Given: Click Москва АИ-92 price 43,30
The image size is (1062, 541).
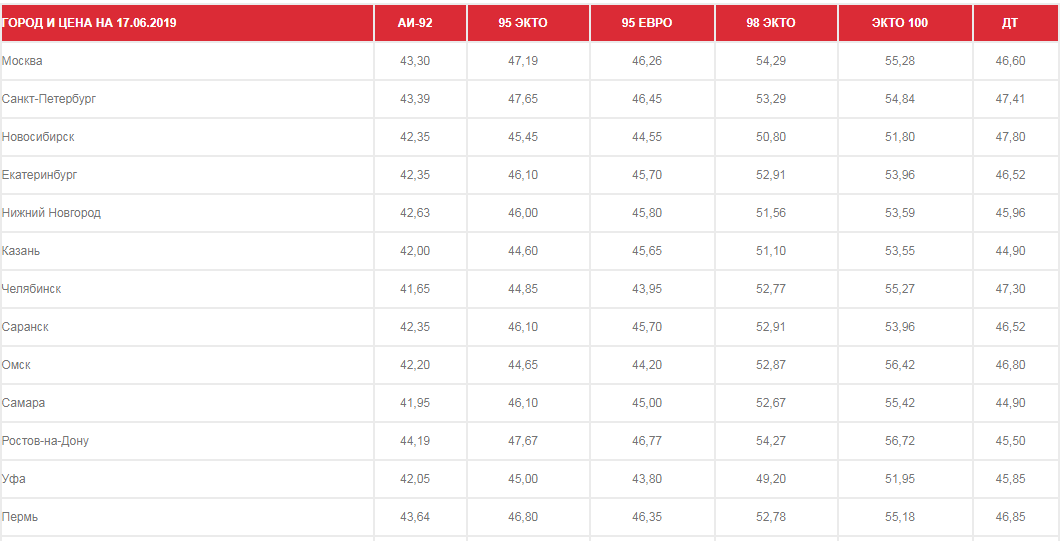Looking at the screenshot, I should (x=415, y=61).
